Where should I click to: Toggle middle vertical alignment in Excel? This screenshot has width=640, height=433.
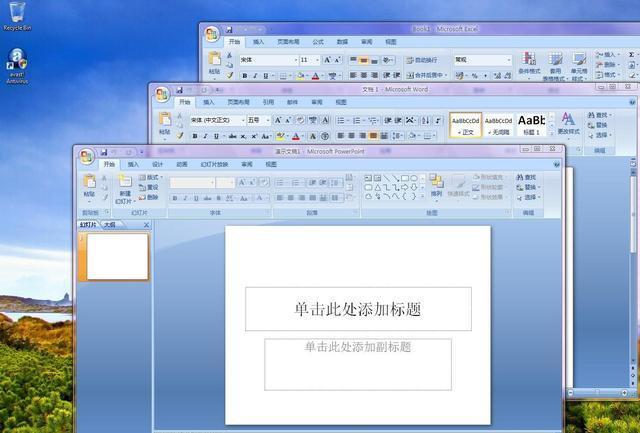tap(363, 60)
